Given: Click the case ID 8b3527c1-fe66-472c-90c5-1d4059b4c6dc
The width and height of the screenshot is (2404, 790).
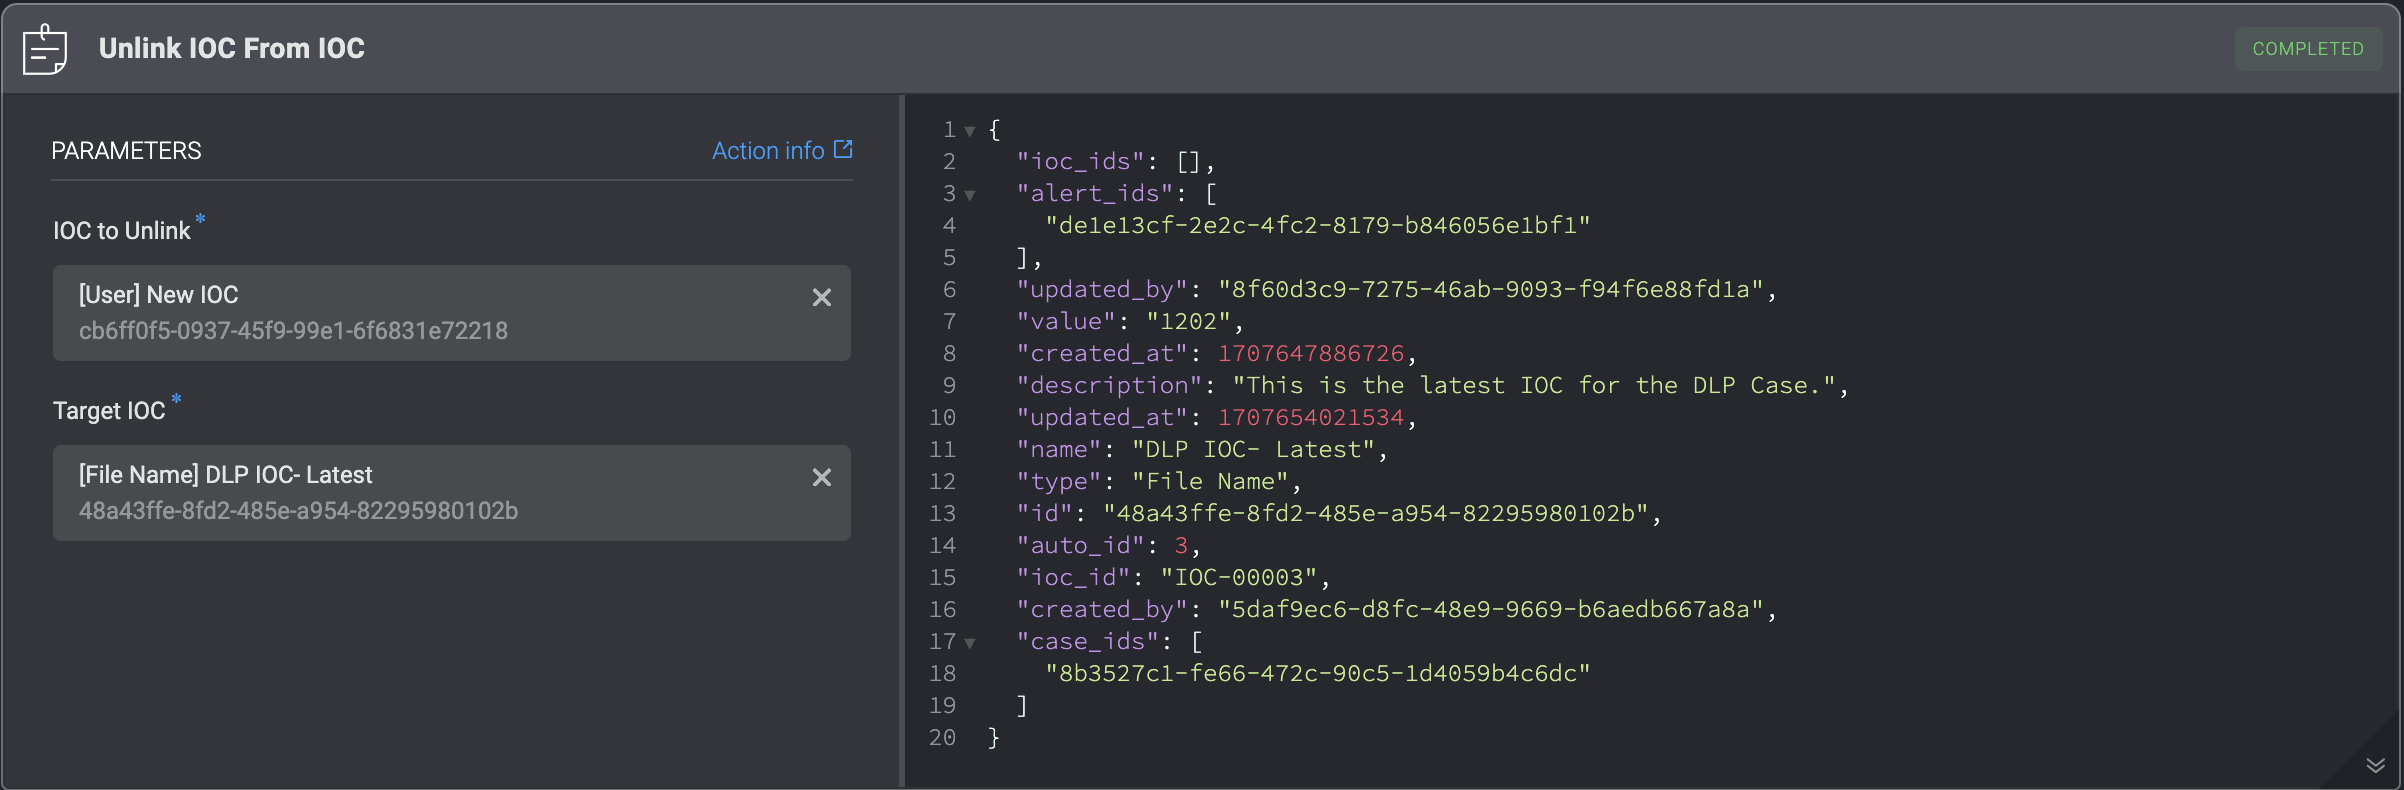Looking at the screenshot, I should 1317,673.
